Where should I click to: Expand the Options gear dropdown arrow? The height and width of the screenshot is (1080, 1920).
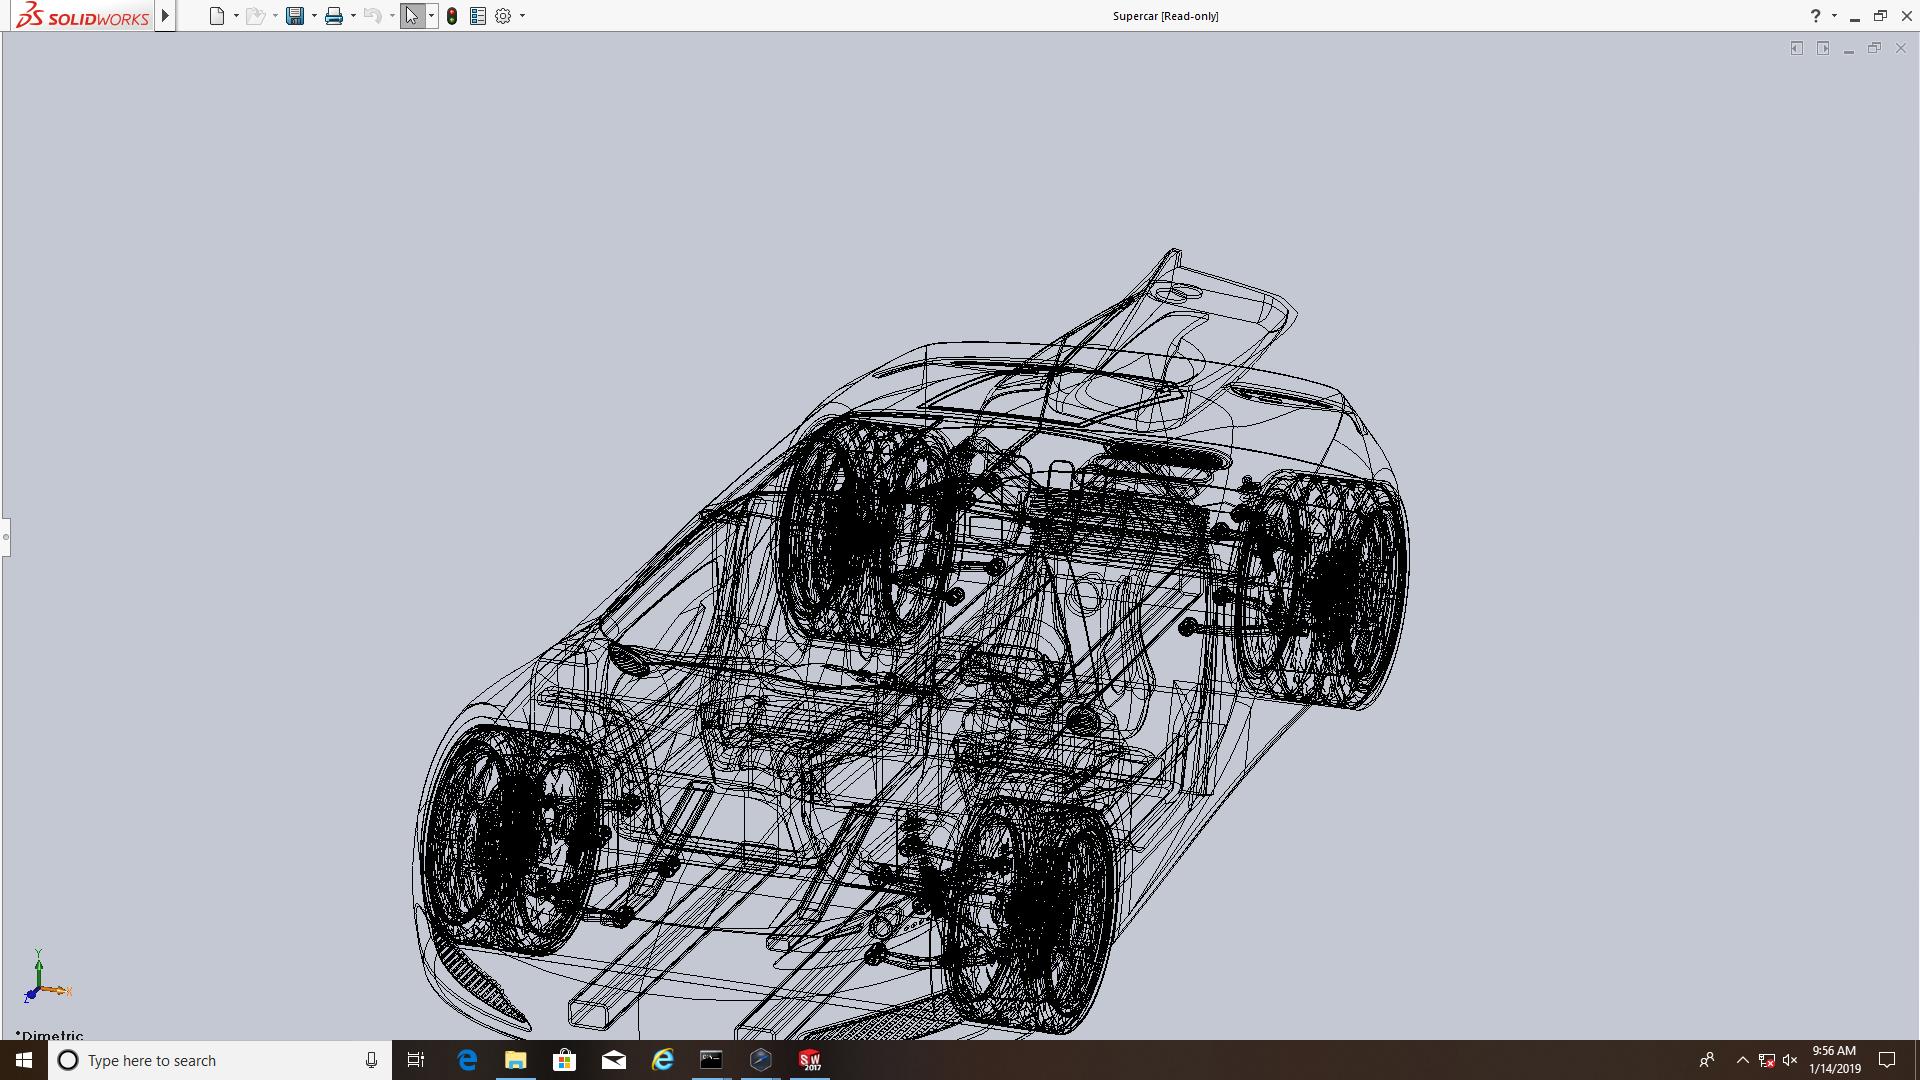522,16
